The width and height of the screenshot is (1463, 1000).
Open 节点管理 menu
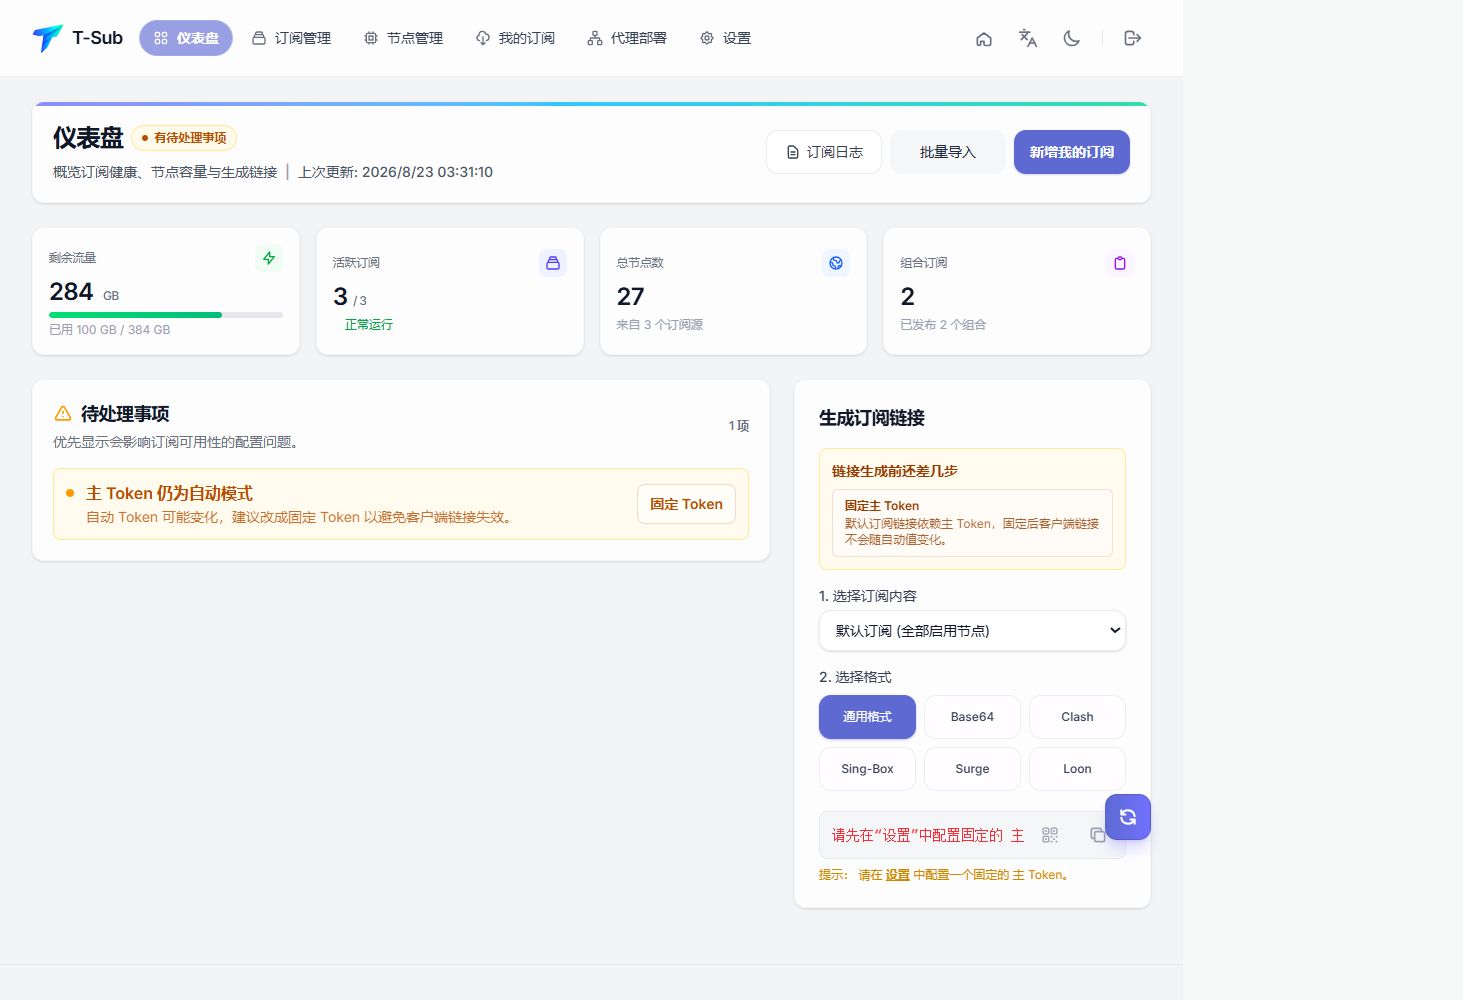click(x=403, y=38)
